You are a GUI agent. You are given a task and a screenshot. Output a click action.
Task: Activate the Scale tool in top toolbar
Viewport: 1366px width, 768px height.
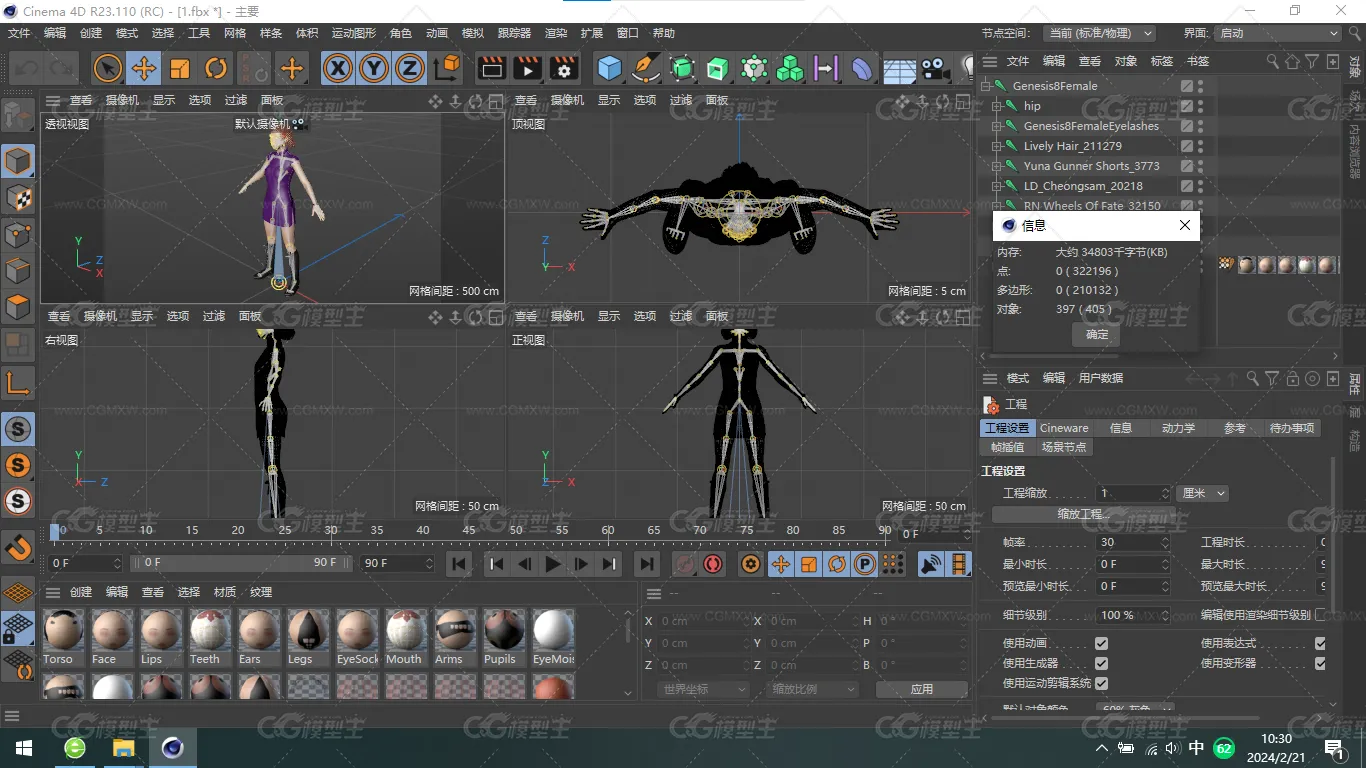(180, 68)
